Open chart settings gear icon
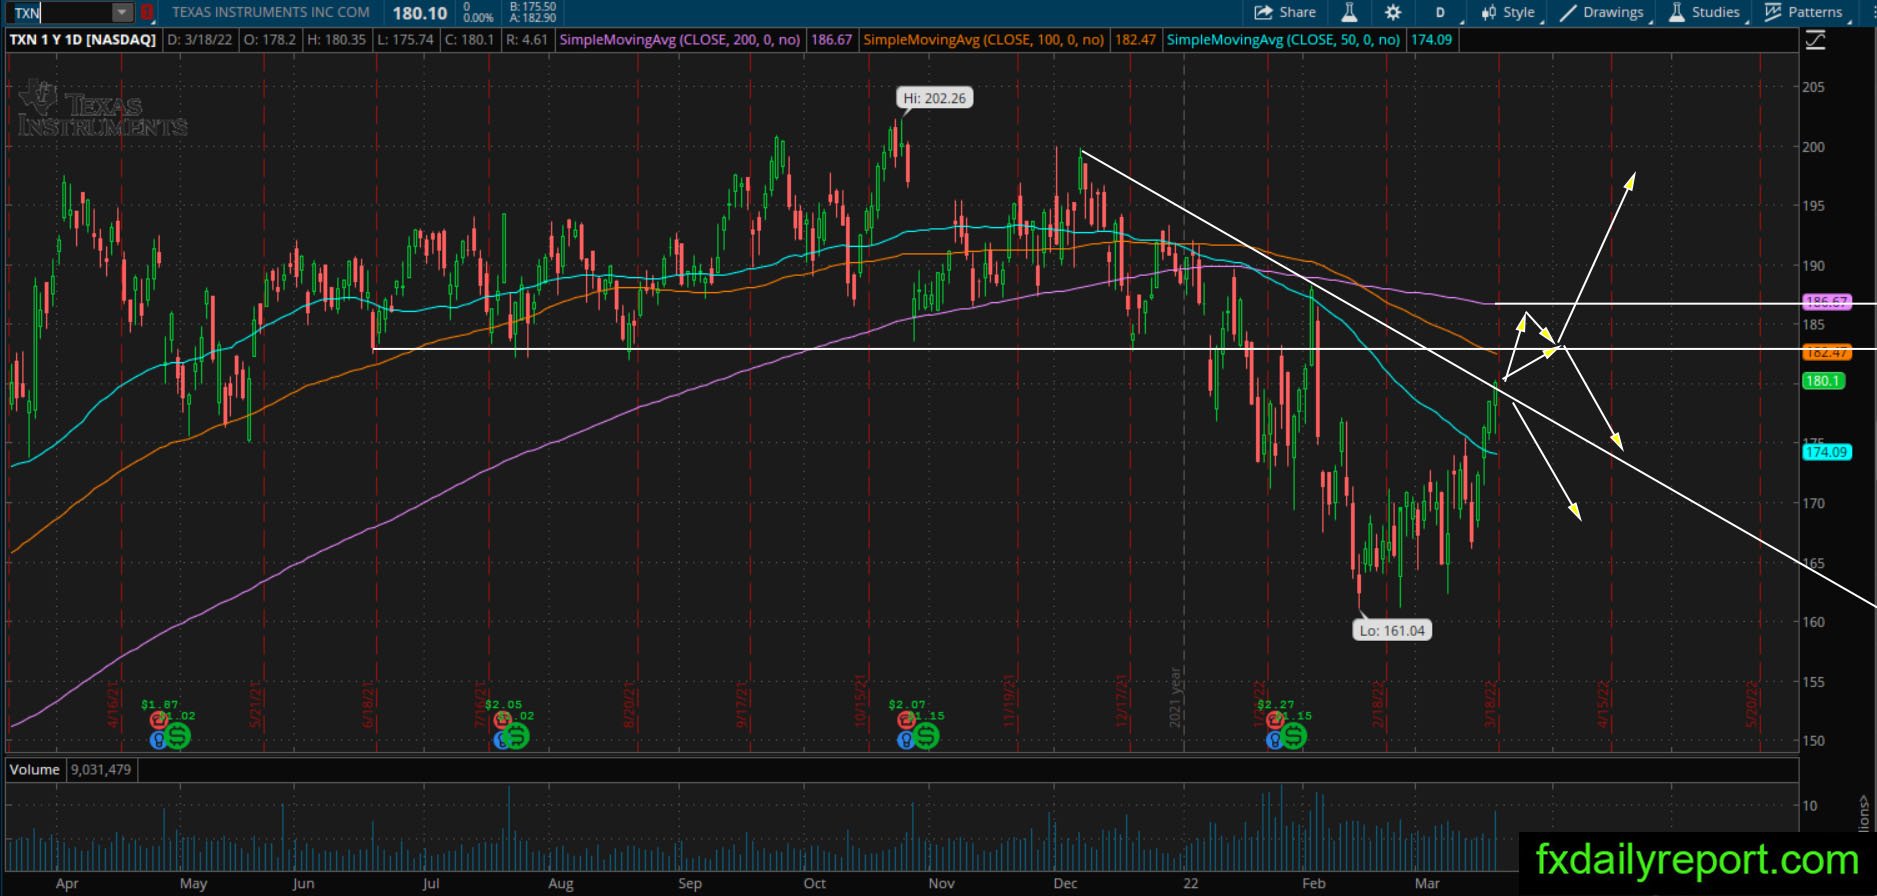This screenshot has height=896, width=1877. pyautogui.click(x=1393, y=12)
